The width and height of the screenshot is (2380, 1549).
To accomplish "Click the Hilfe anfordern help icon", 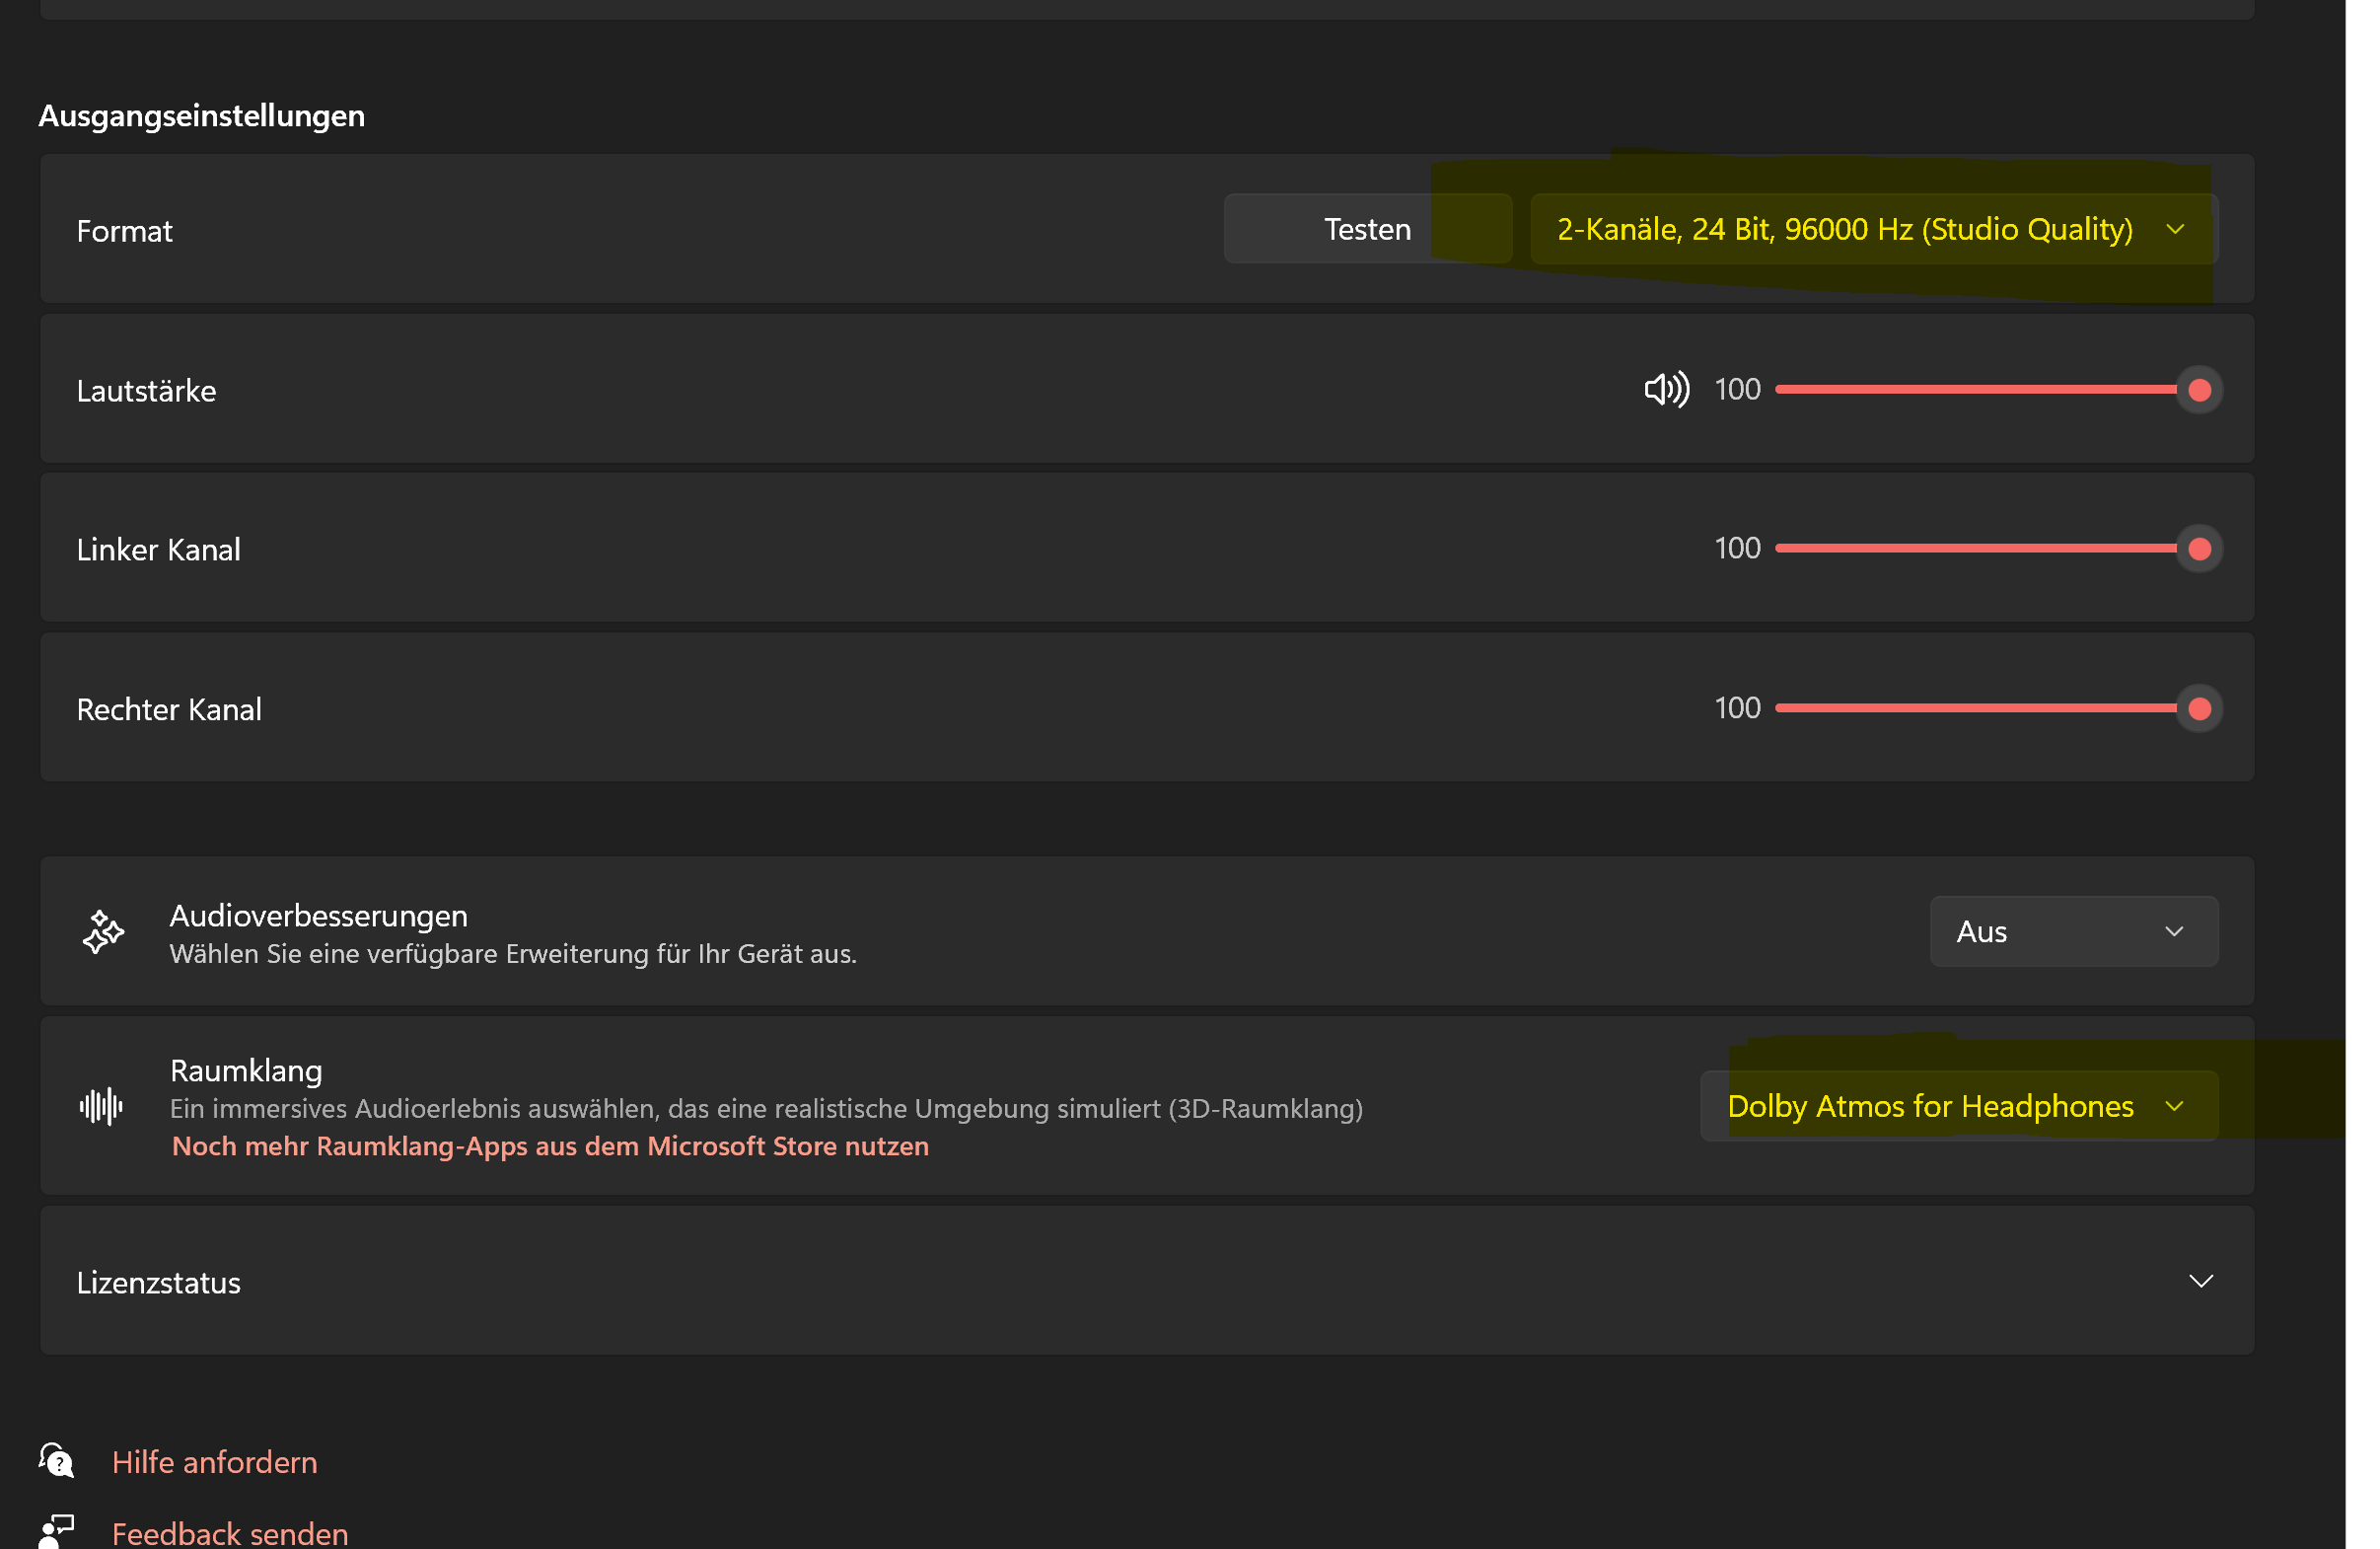I will (57, 1461).
